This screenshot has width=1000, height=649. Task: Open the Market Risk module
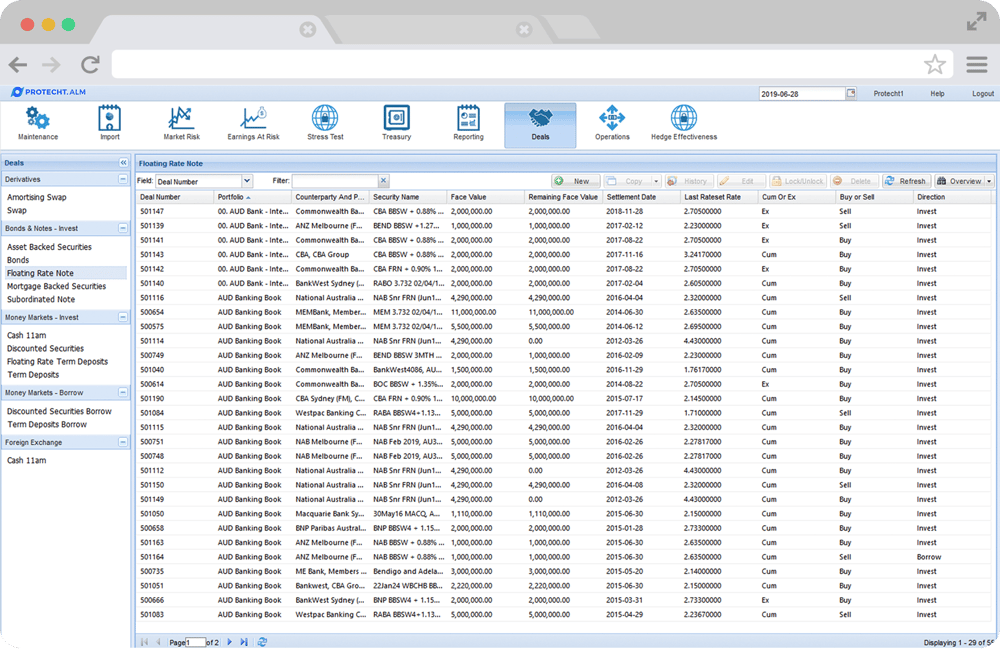pos(180,120)
